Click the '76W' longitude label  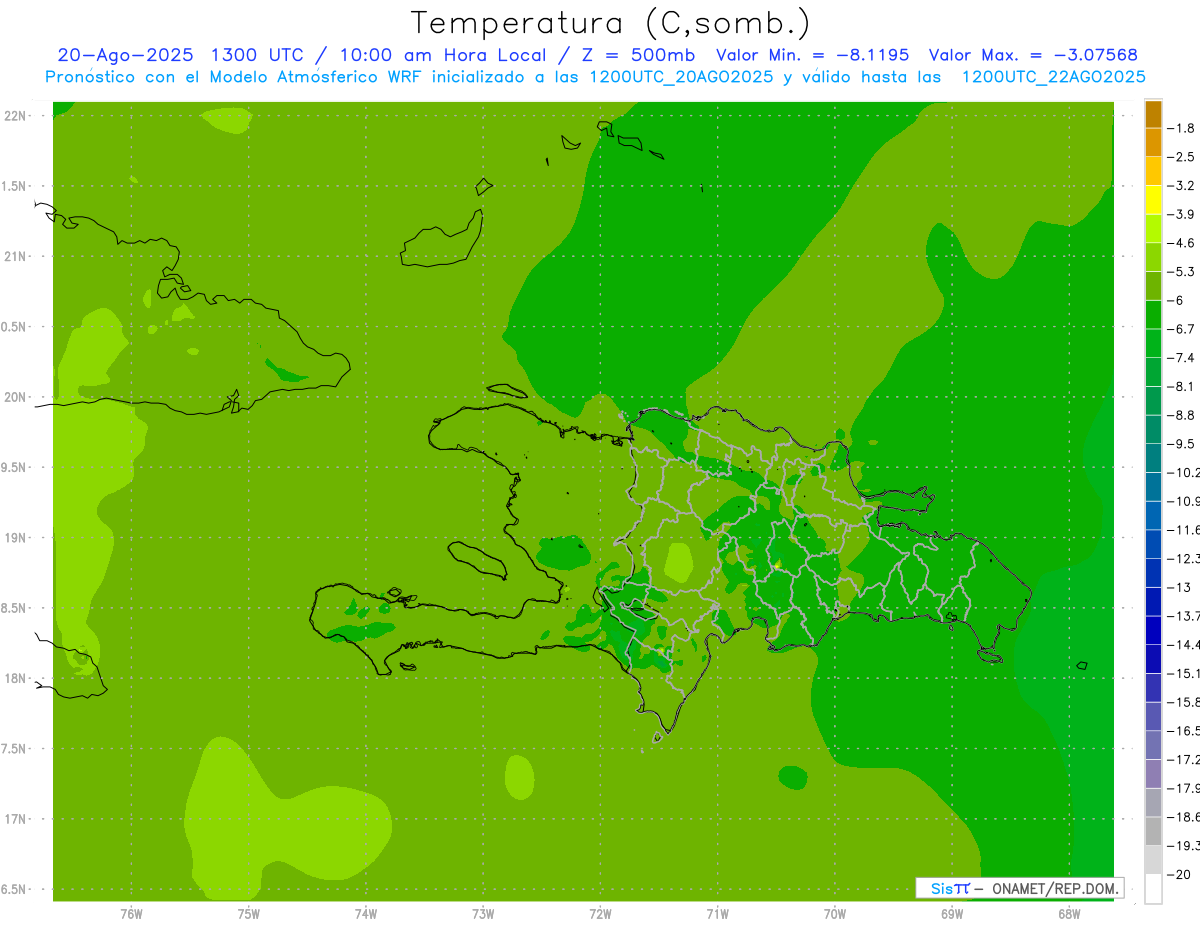coord(131,914)
